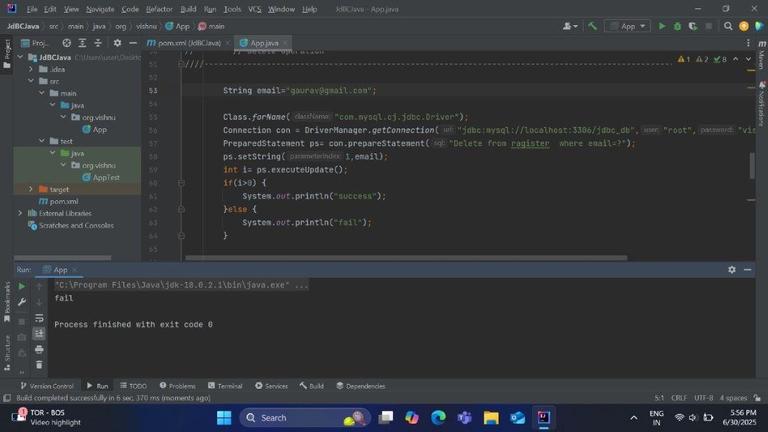Select AppTest class in project tree
The width and height of the screenshot is (768, 432).
tap(101, 177)
